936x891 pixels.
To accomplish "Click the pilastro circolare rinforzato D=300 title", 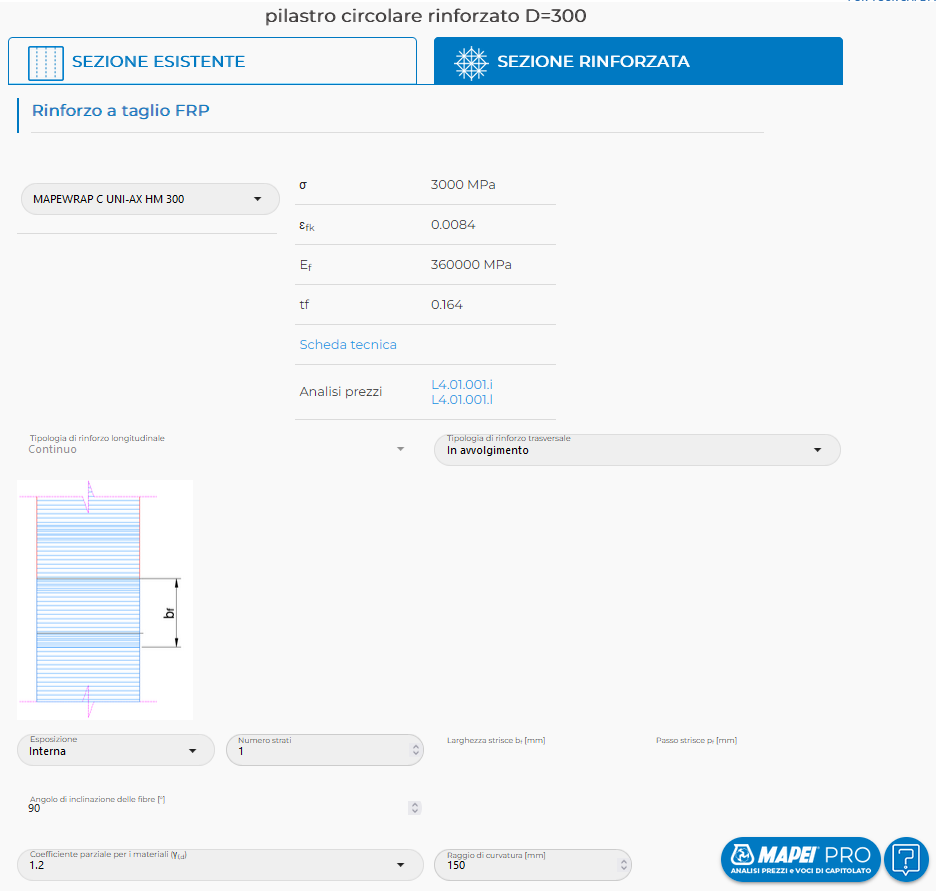I will coord(426,16).
